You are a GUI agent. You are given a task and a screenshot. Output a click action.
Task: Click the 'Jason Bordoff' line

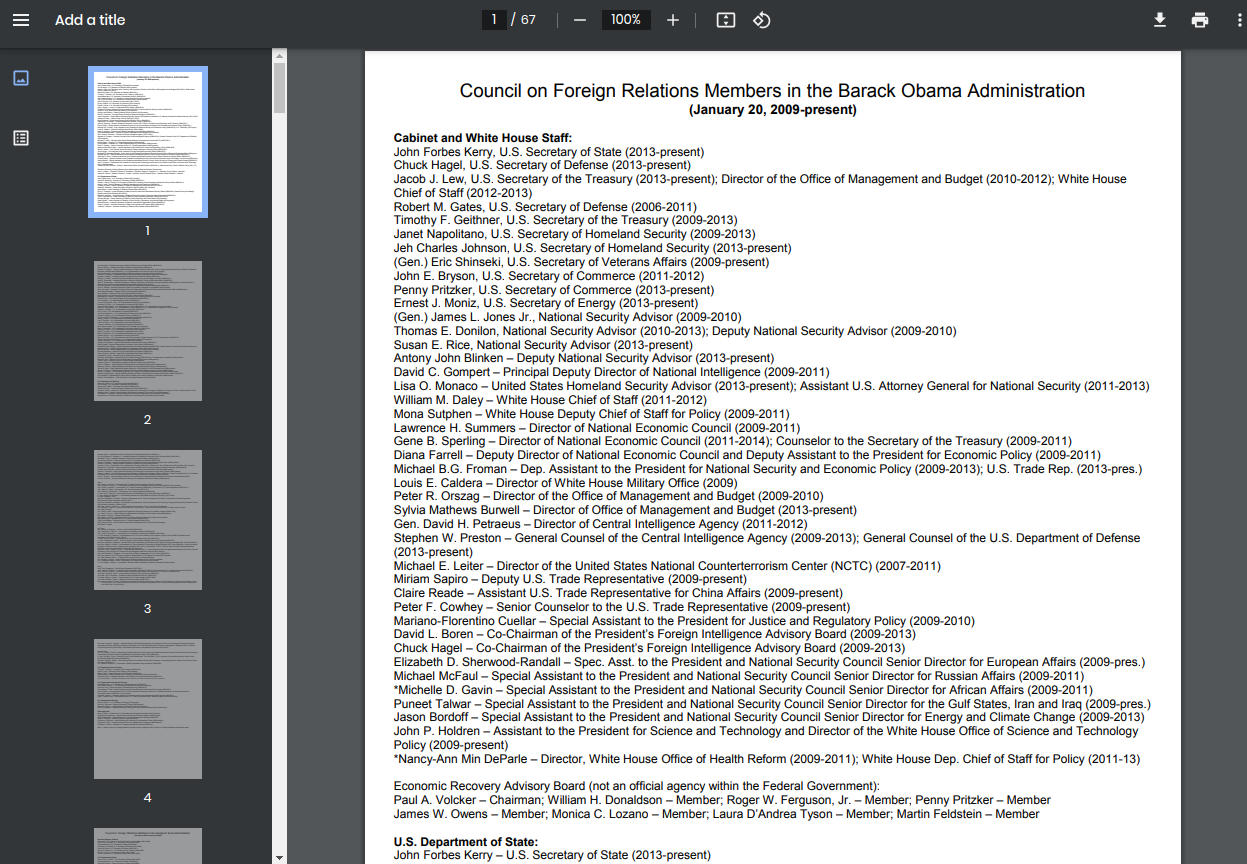pos(769,717)
